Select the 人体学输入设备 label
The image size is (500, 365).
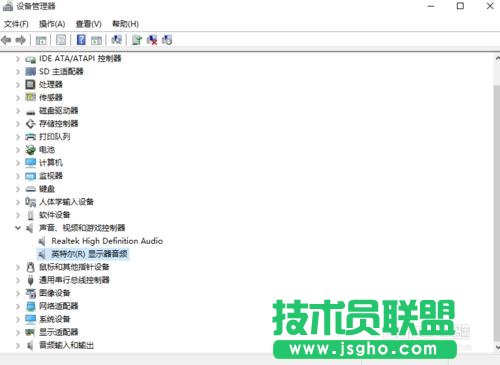tap(66, 202)
